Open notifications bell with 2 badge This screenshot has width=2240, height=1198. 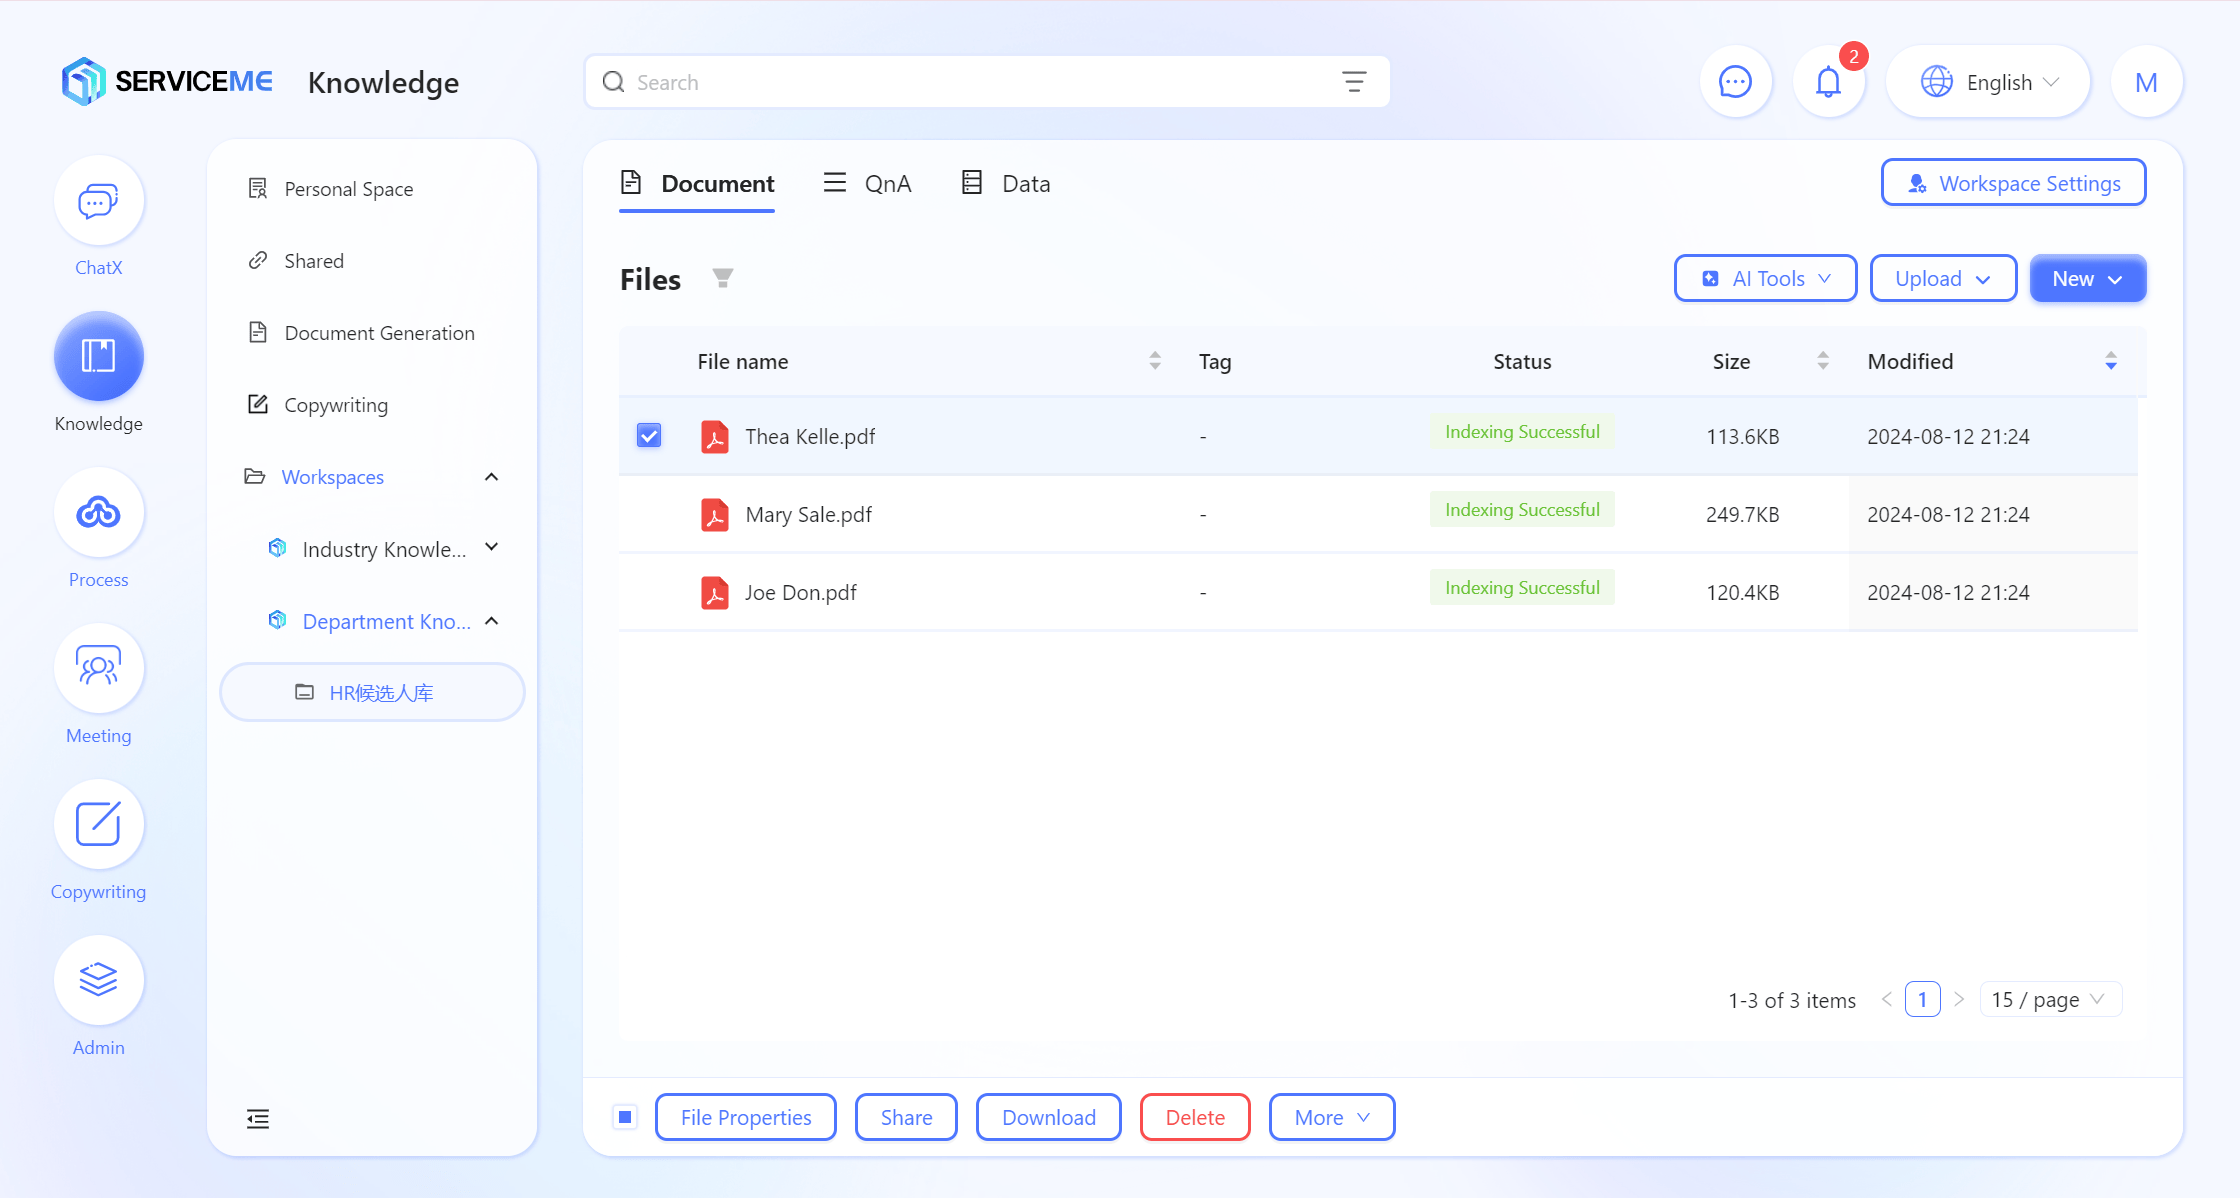tap(1828, 82)
